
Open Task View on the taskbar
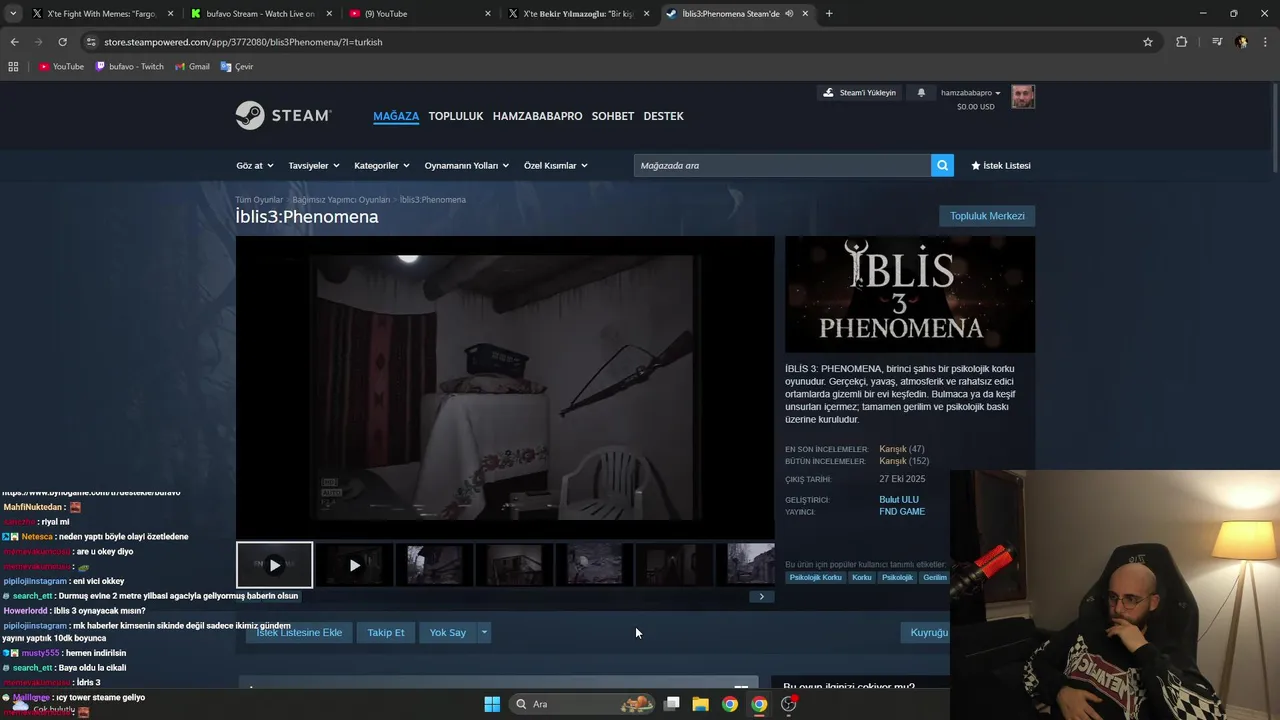coord(672,704)
